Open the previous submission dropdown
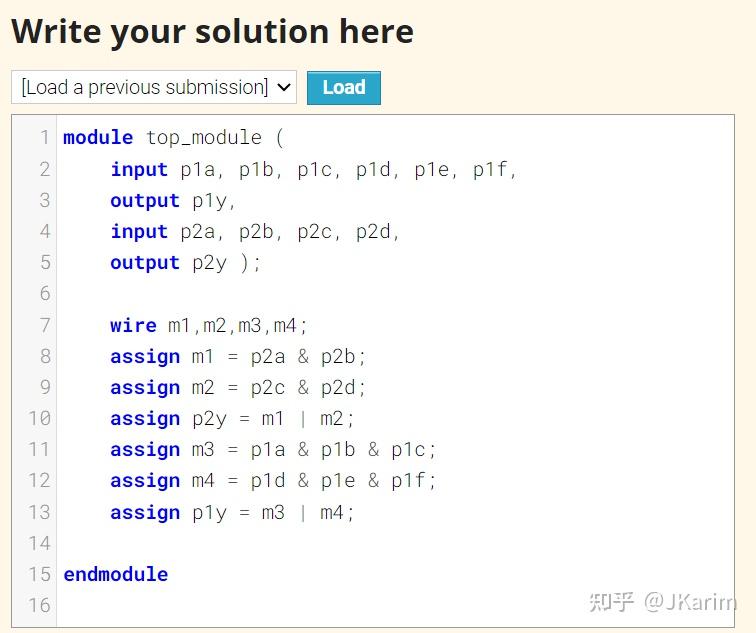The image size is (756, 633). point(154,87)
